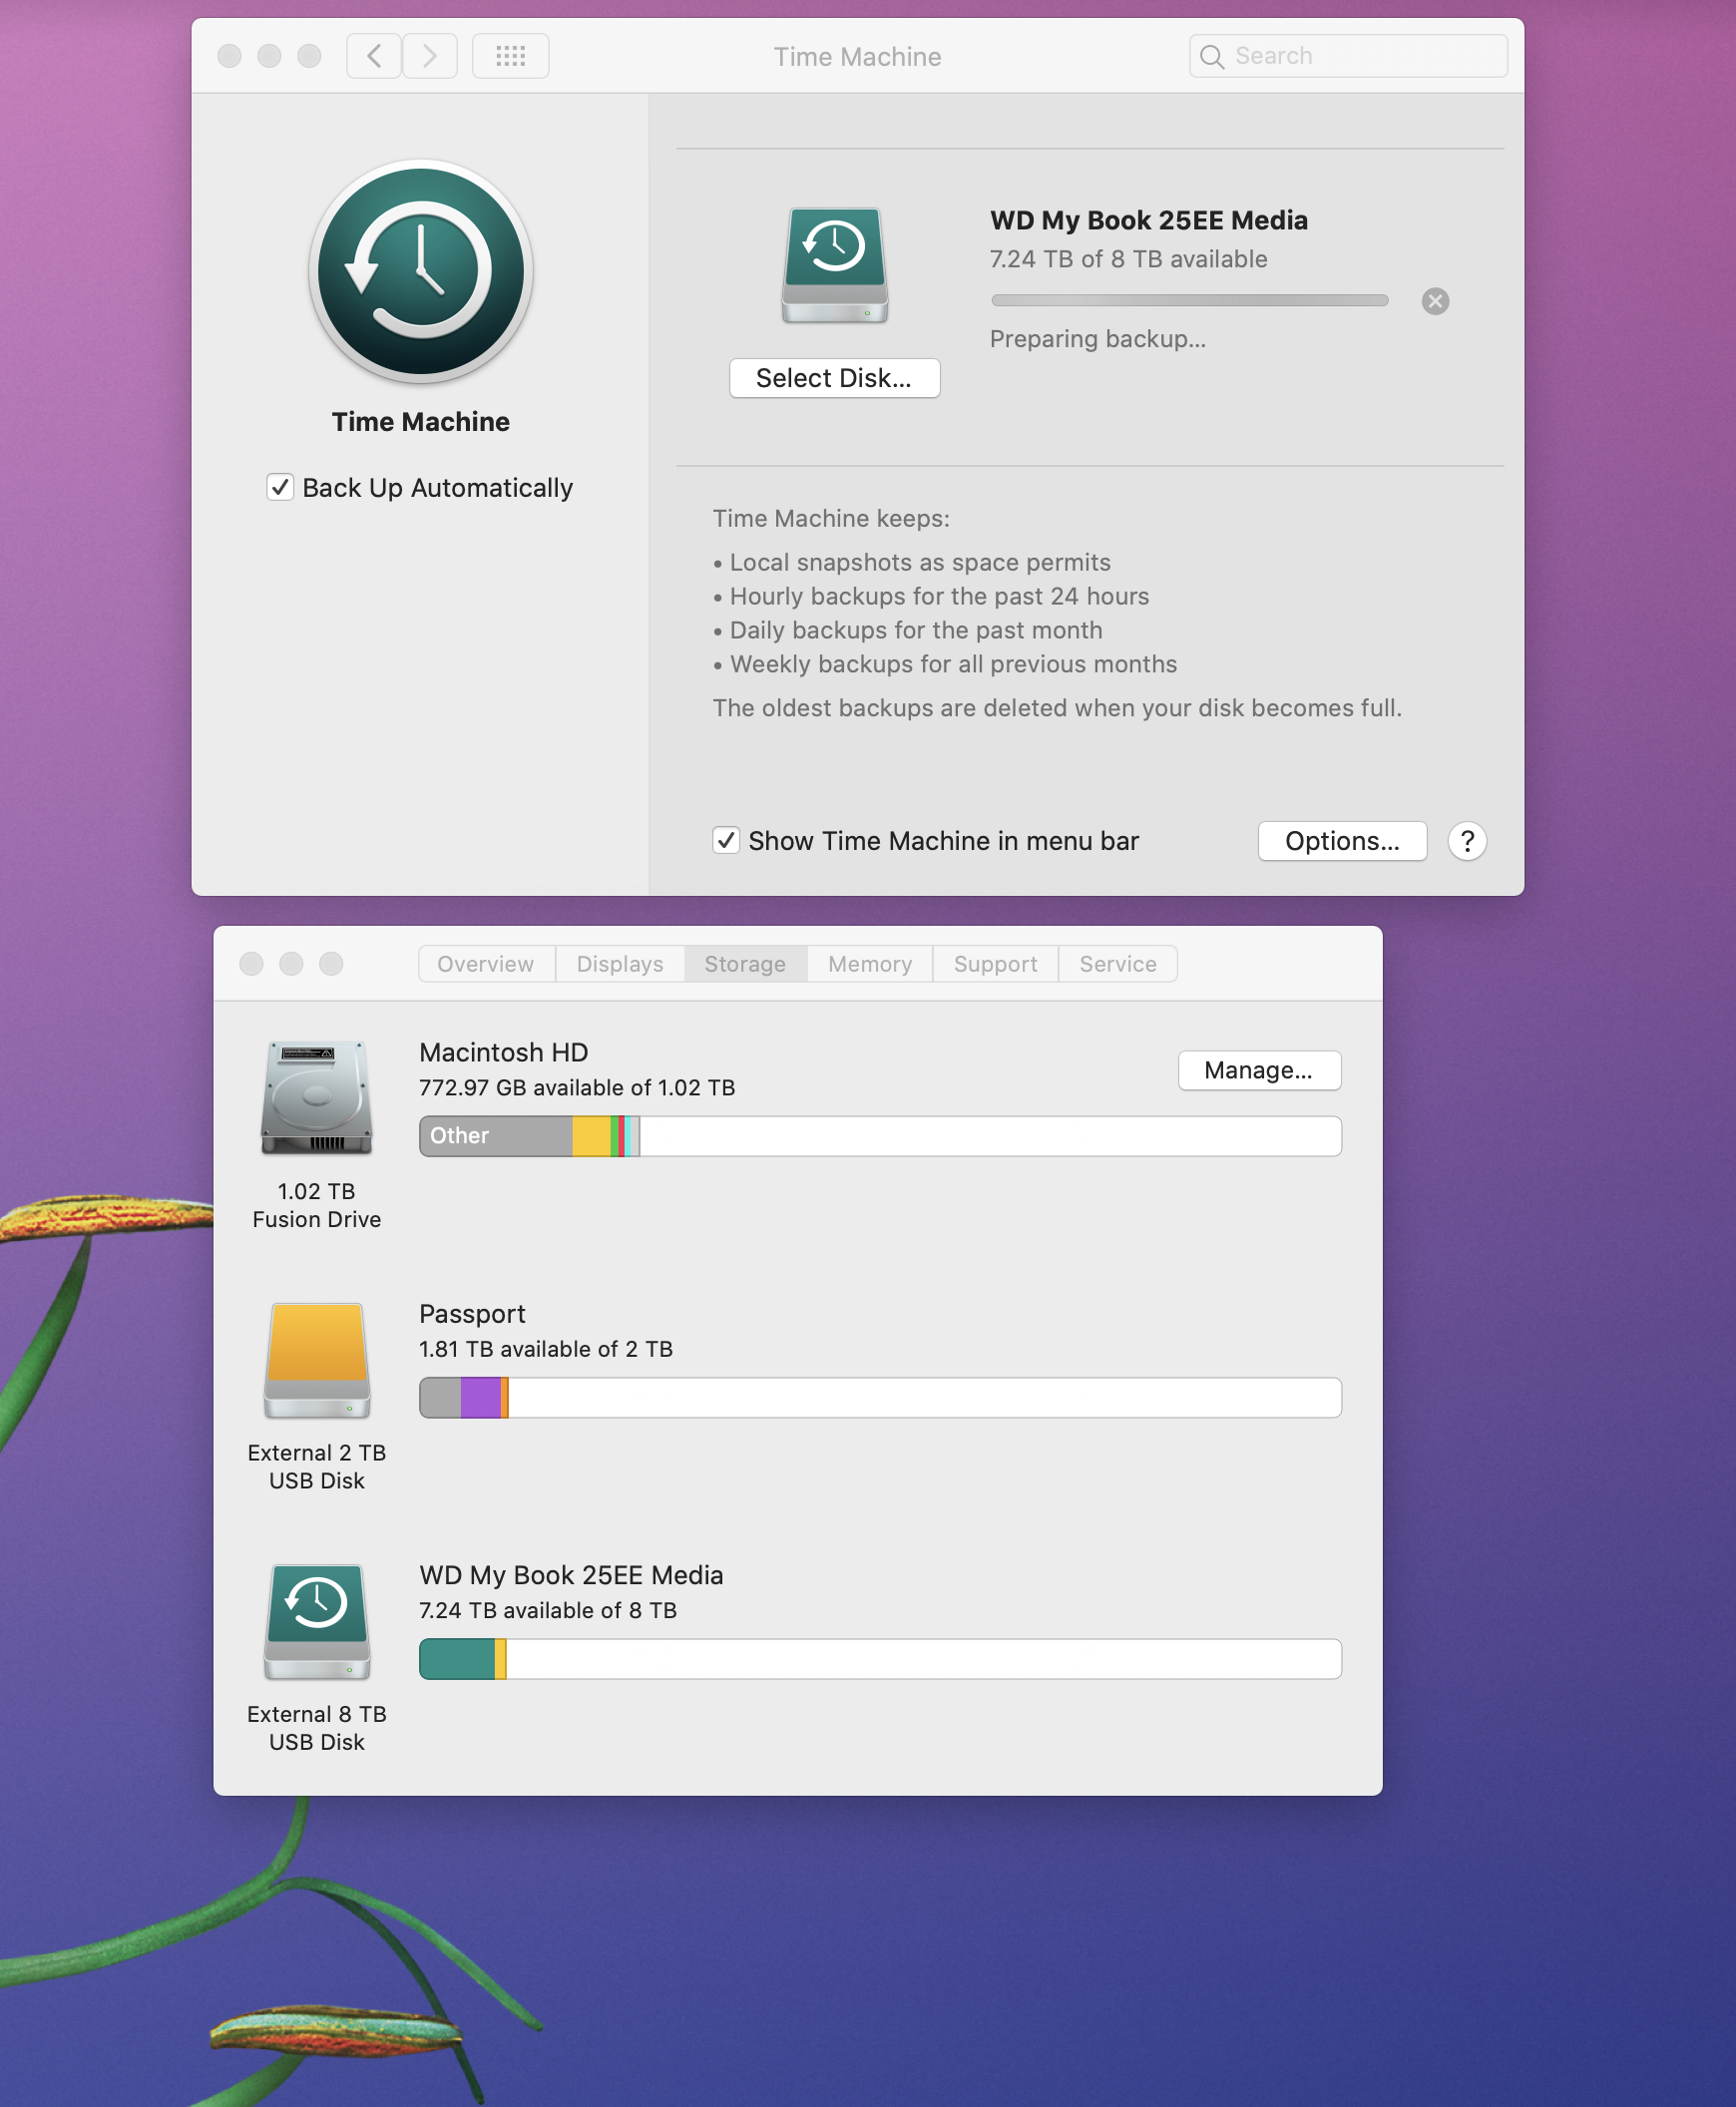
Task: Click the backup disk icon above Select Disk
Action: [x=835, y=265]
